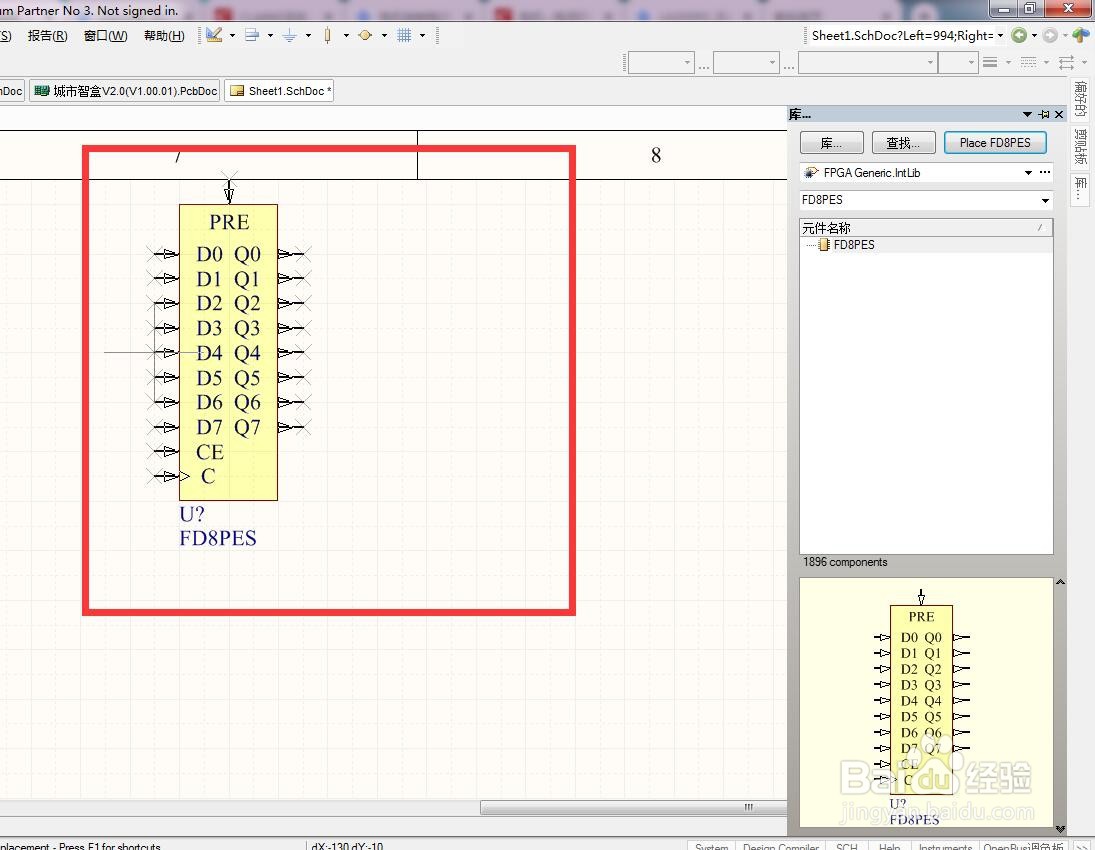Expand the power sources dropdown arrow
This screenshot has height=850, width=1095.
point(308,35)
